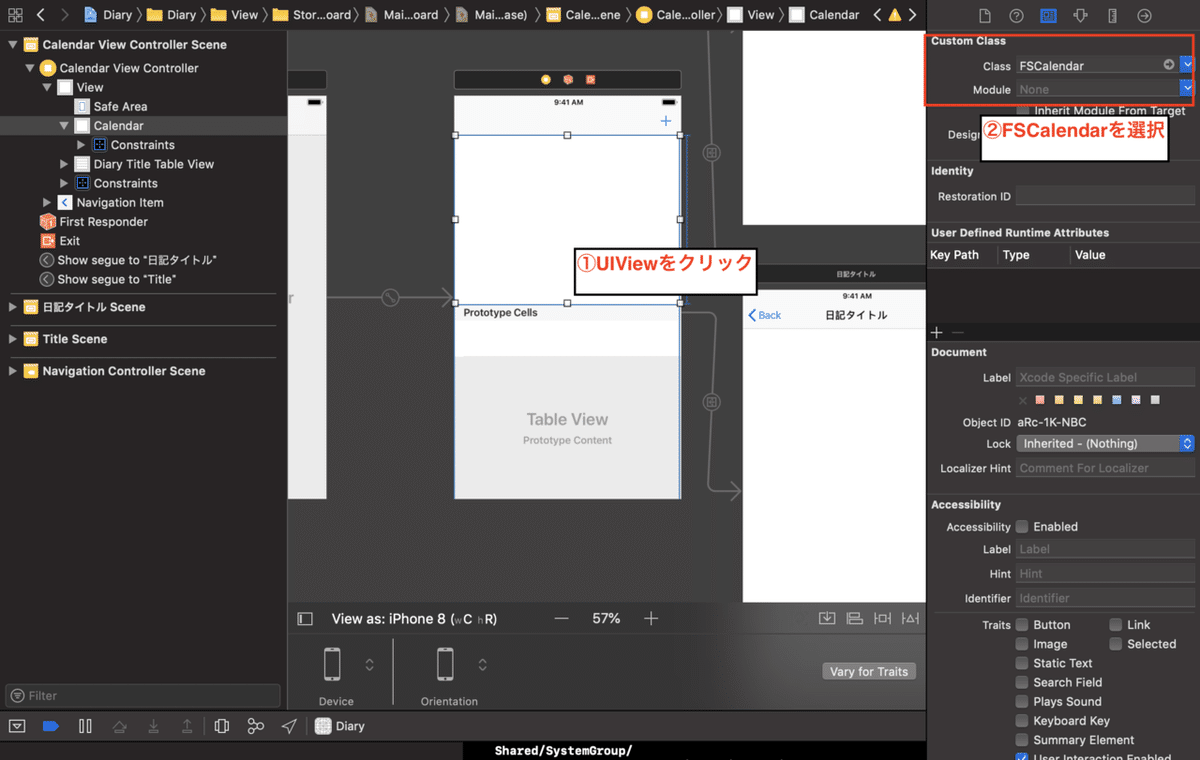Image resolution: width=1200 pixels, height=760 pixels.
Task: Check the Link trait
Action: coord(1115,624)
